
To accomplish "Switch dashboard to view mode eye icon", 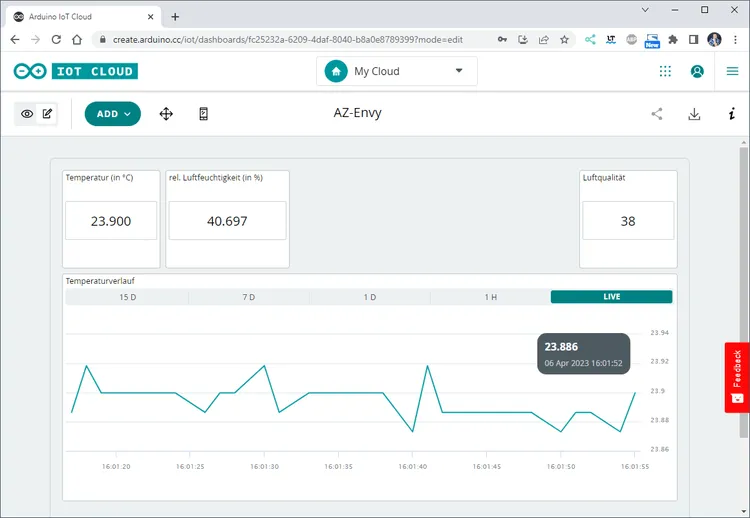I will tap(27, 114).
